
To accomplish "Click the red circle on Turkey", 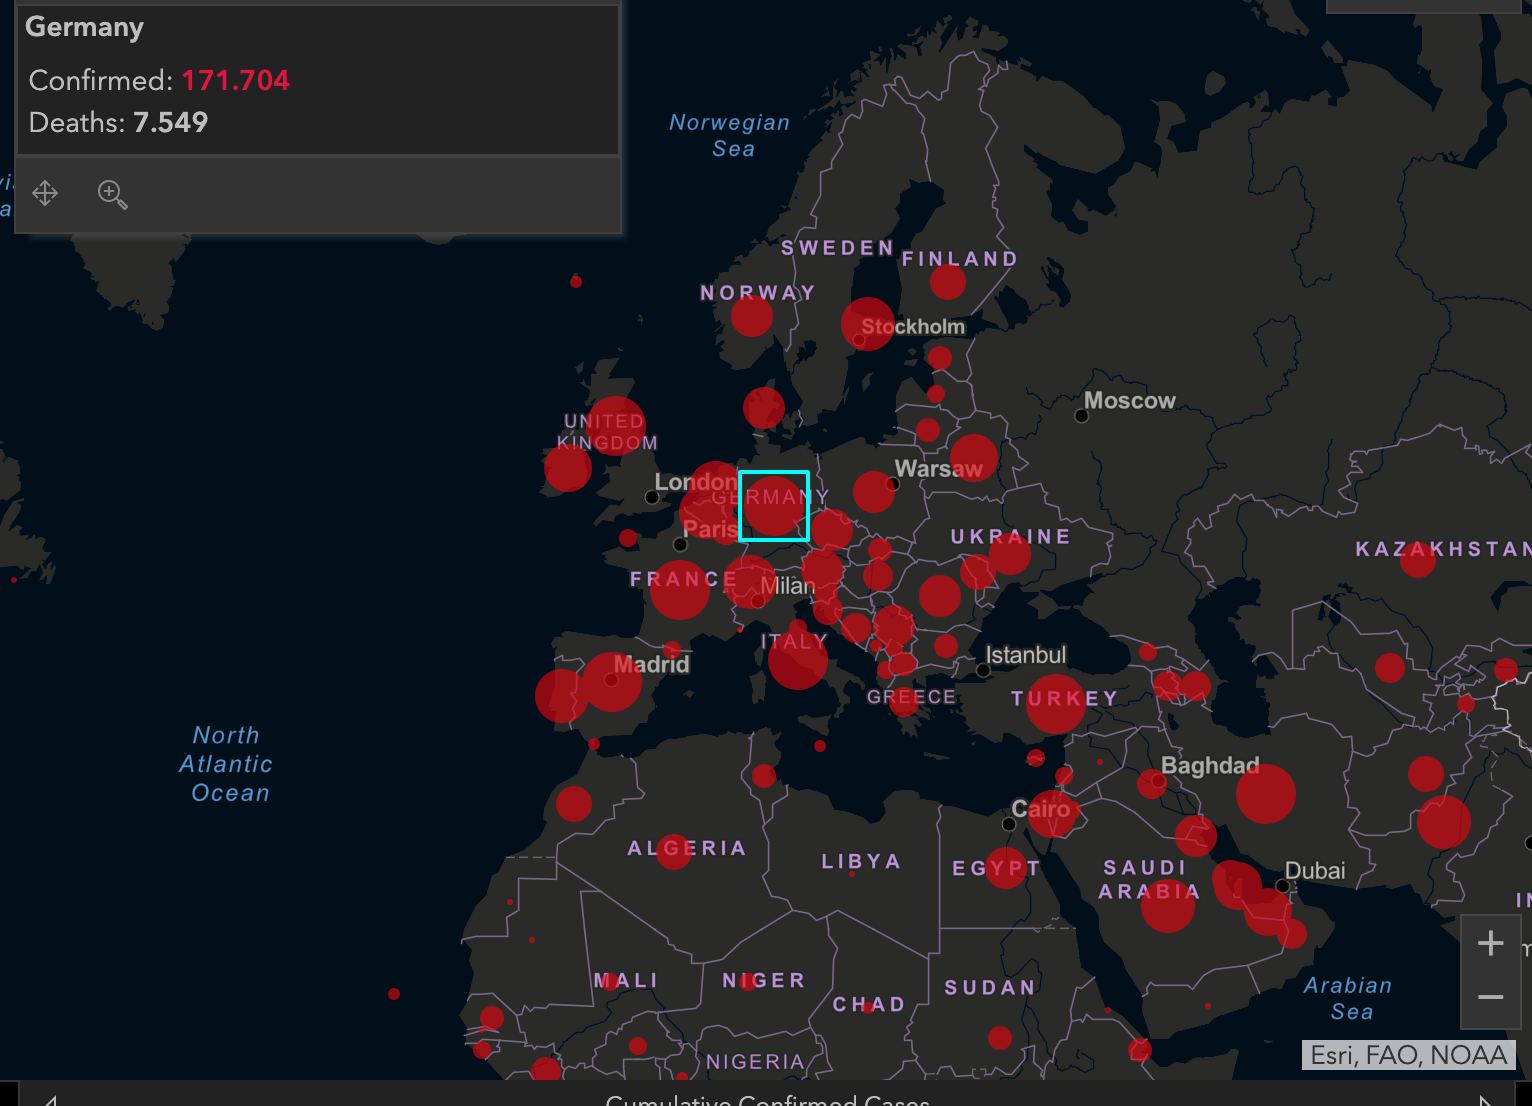I will (1055, 704).
